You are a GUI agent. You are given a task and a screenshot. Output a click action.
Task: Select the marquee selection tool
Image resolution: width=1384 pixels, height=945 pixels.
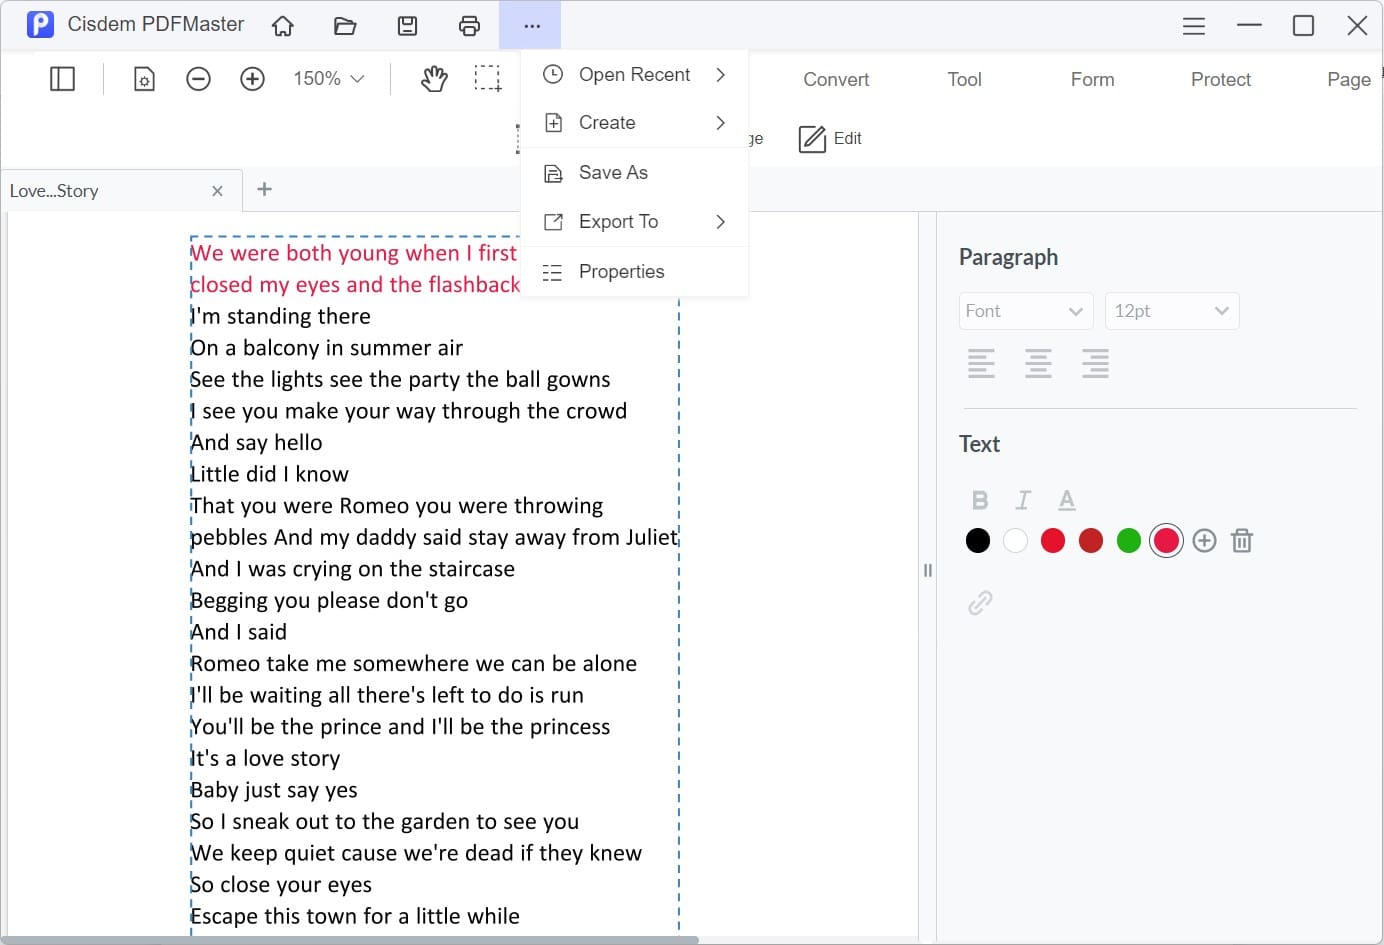point(488,78)
